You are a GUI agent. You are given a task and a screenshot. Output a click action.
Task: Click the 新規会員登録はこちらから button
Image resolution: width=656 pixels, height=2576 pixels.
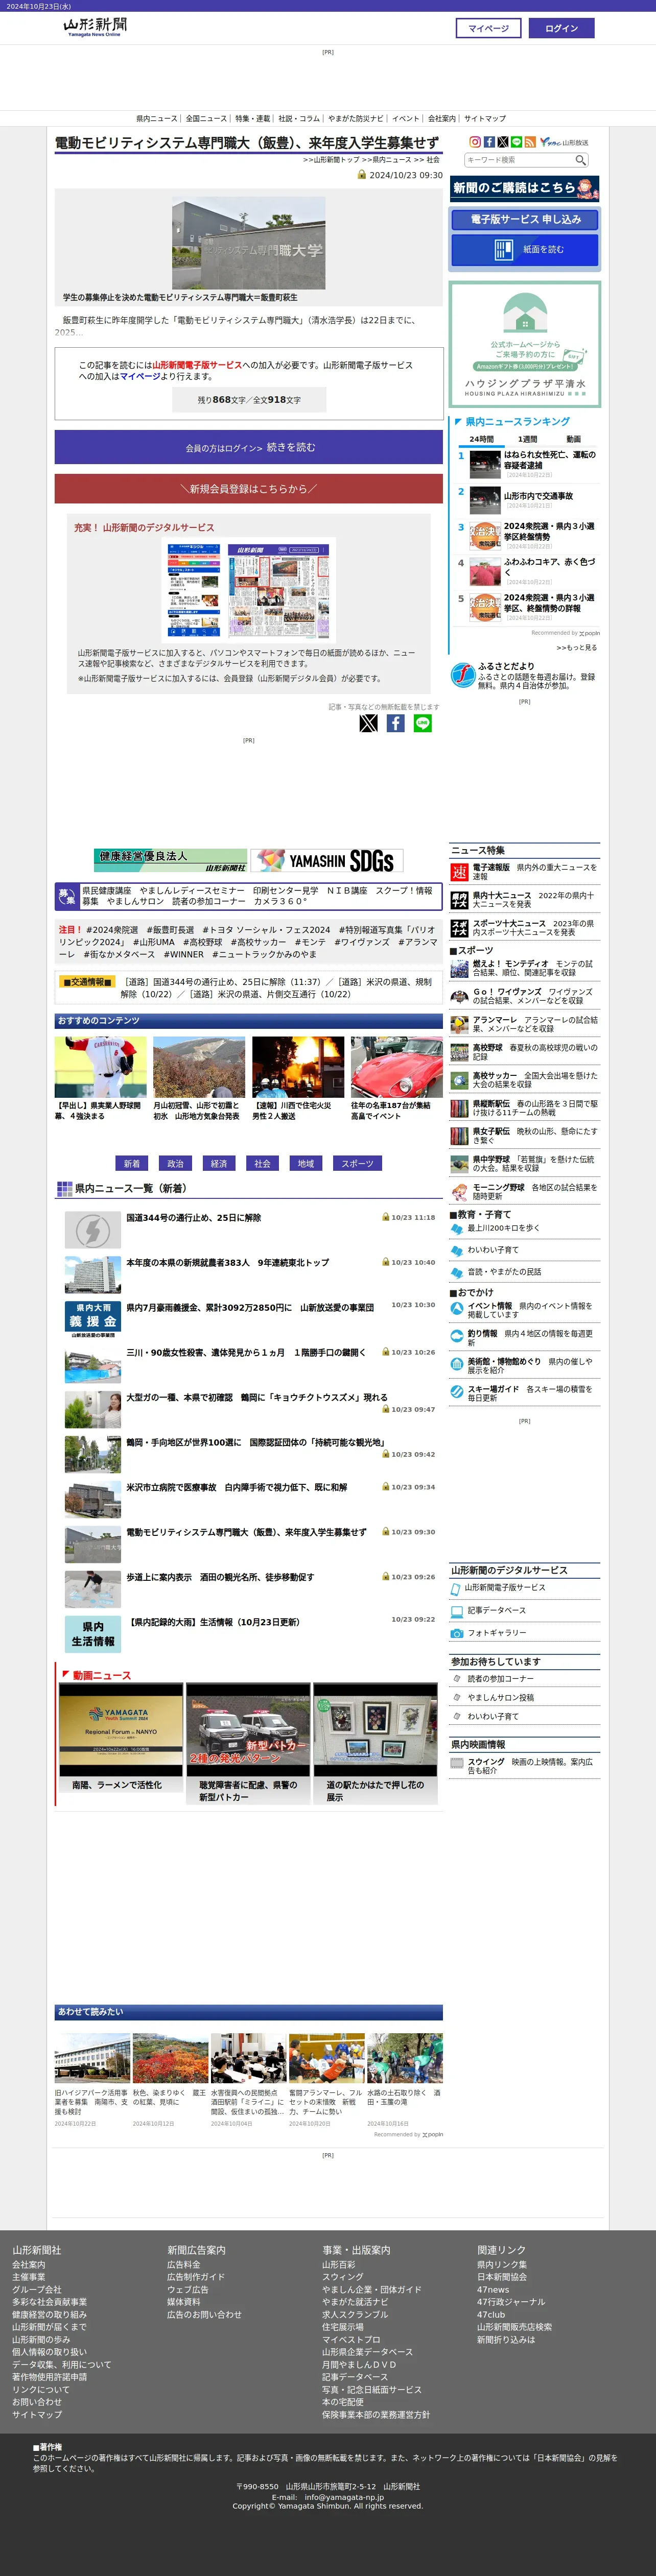(x=249, y=489)
